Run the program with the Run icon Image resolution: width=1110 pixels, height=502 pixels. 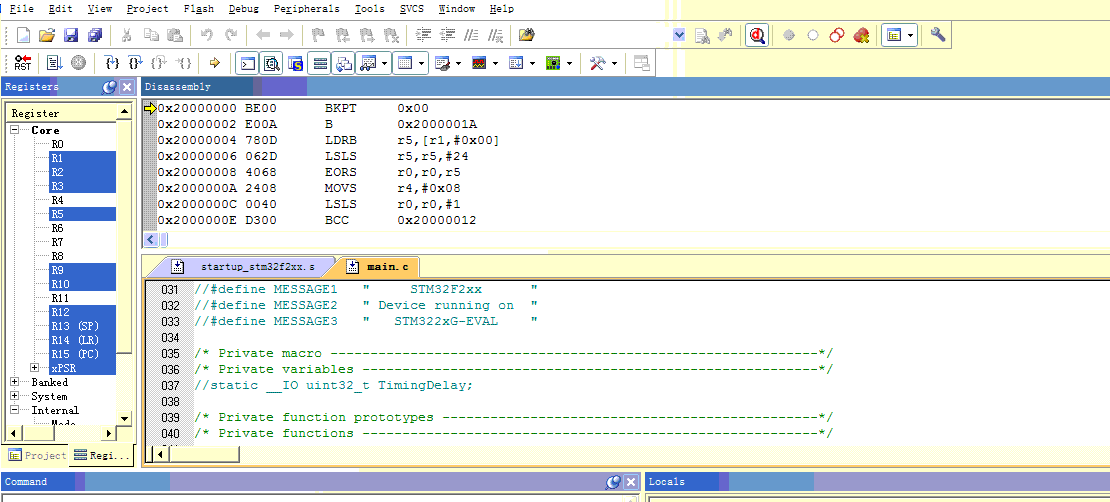(x=55, y=63)
